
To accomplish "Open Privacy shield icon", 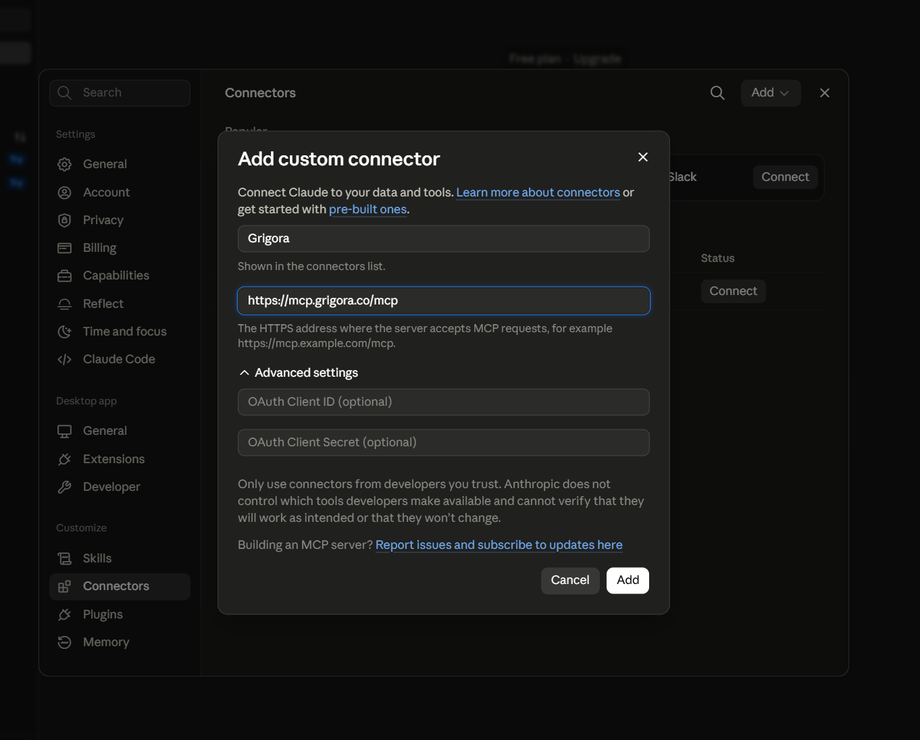I will 65,220.
